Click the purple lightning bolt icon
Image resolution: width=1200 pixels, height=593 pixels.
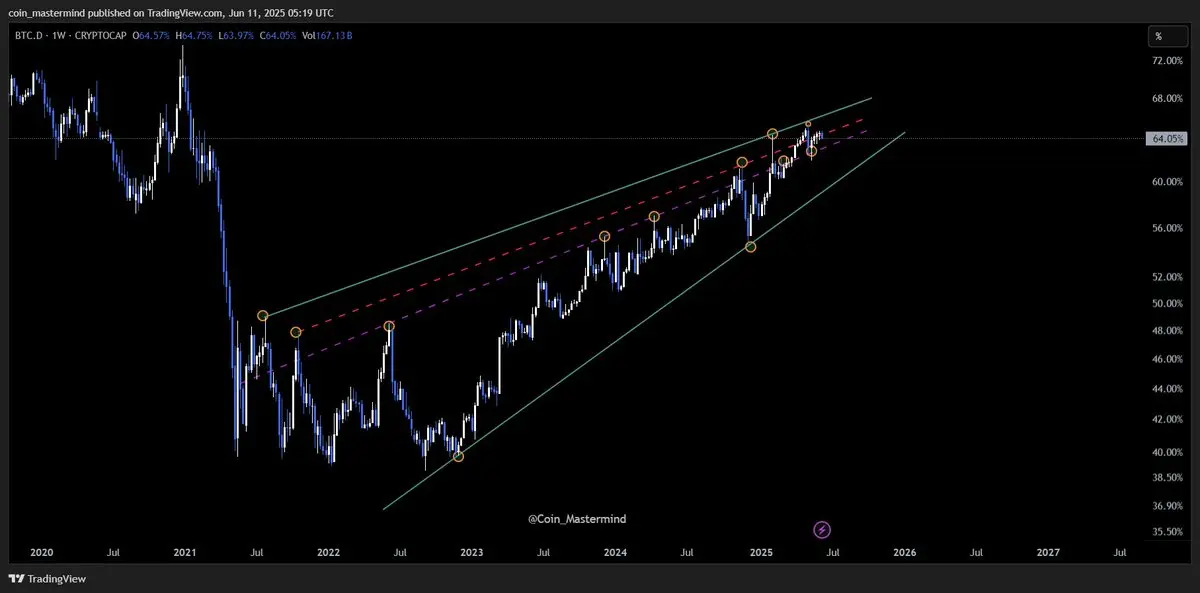click(x=822, y=530)
